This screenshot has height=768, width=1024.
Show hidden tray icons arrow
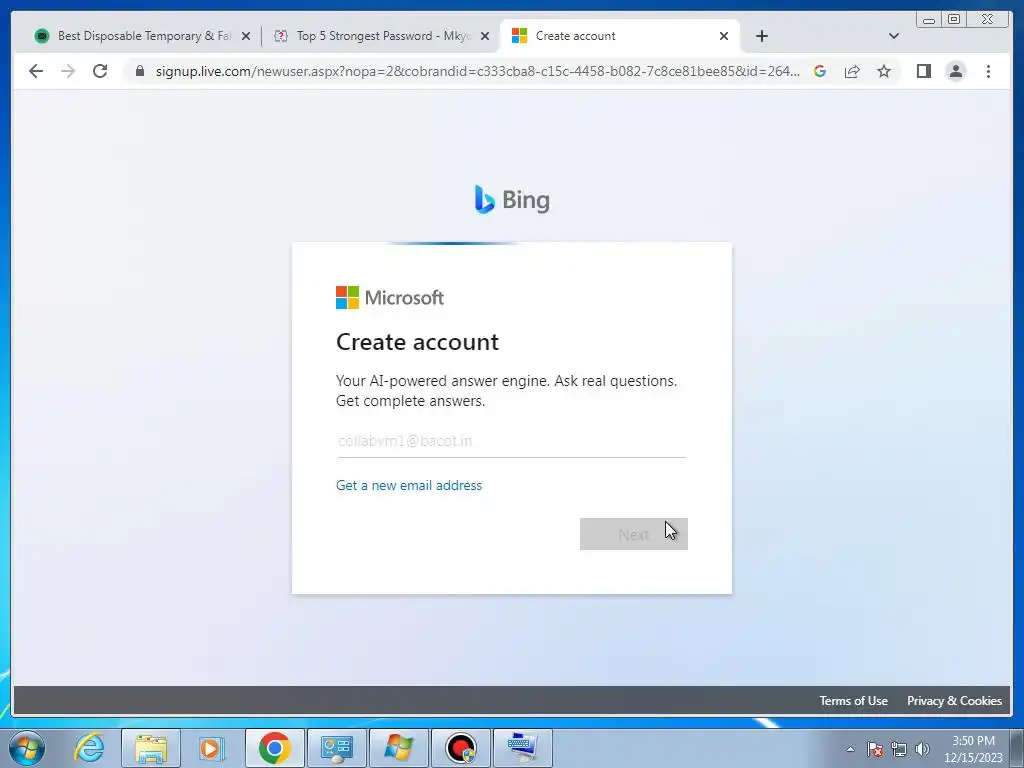[850, 749]
